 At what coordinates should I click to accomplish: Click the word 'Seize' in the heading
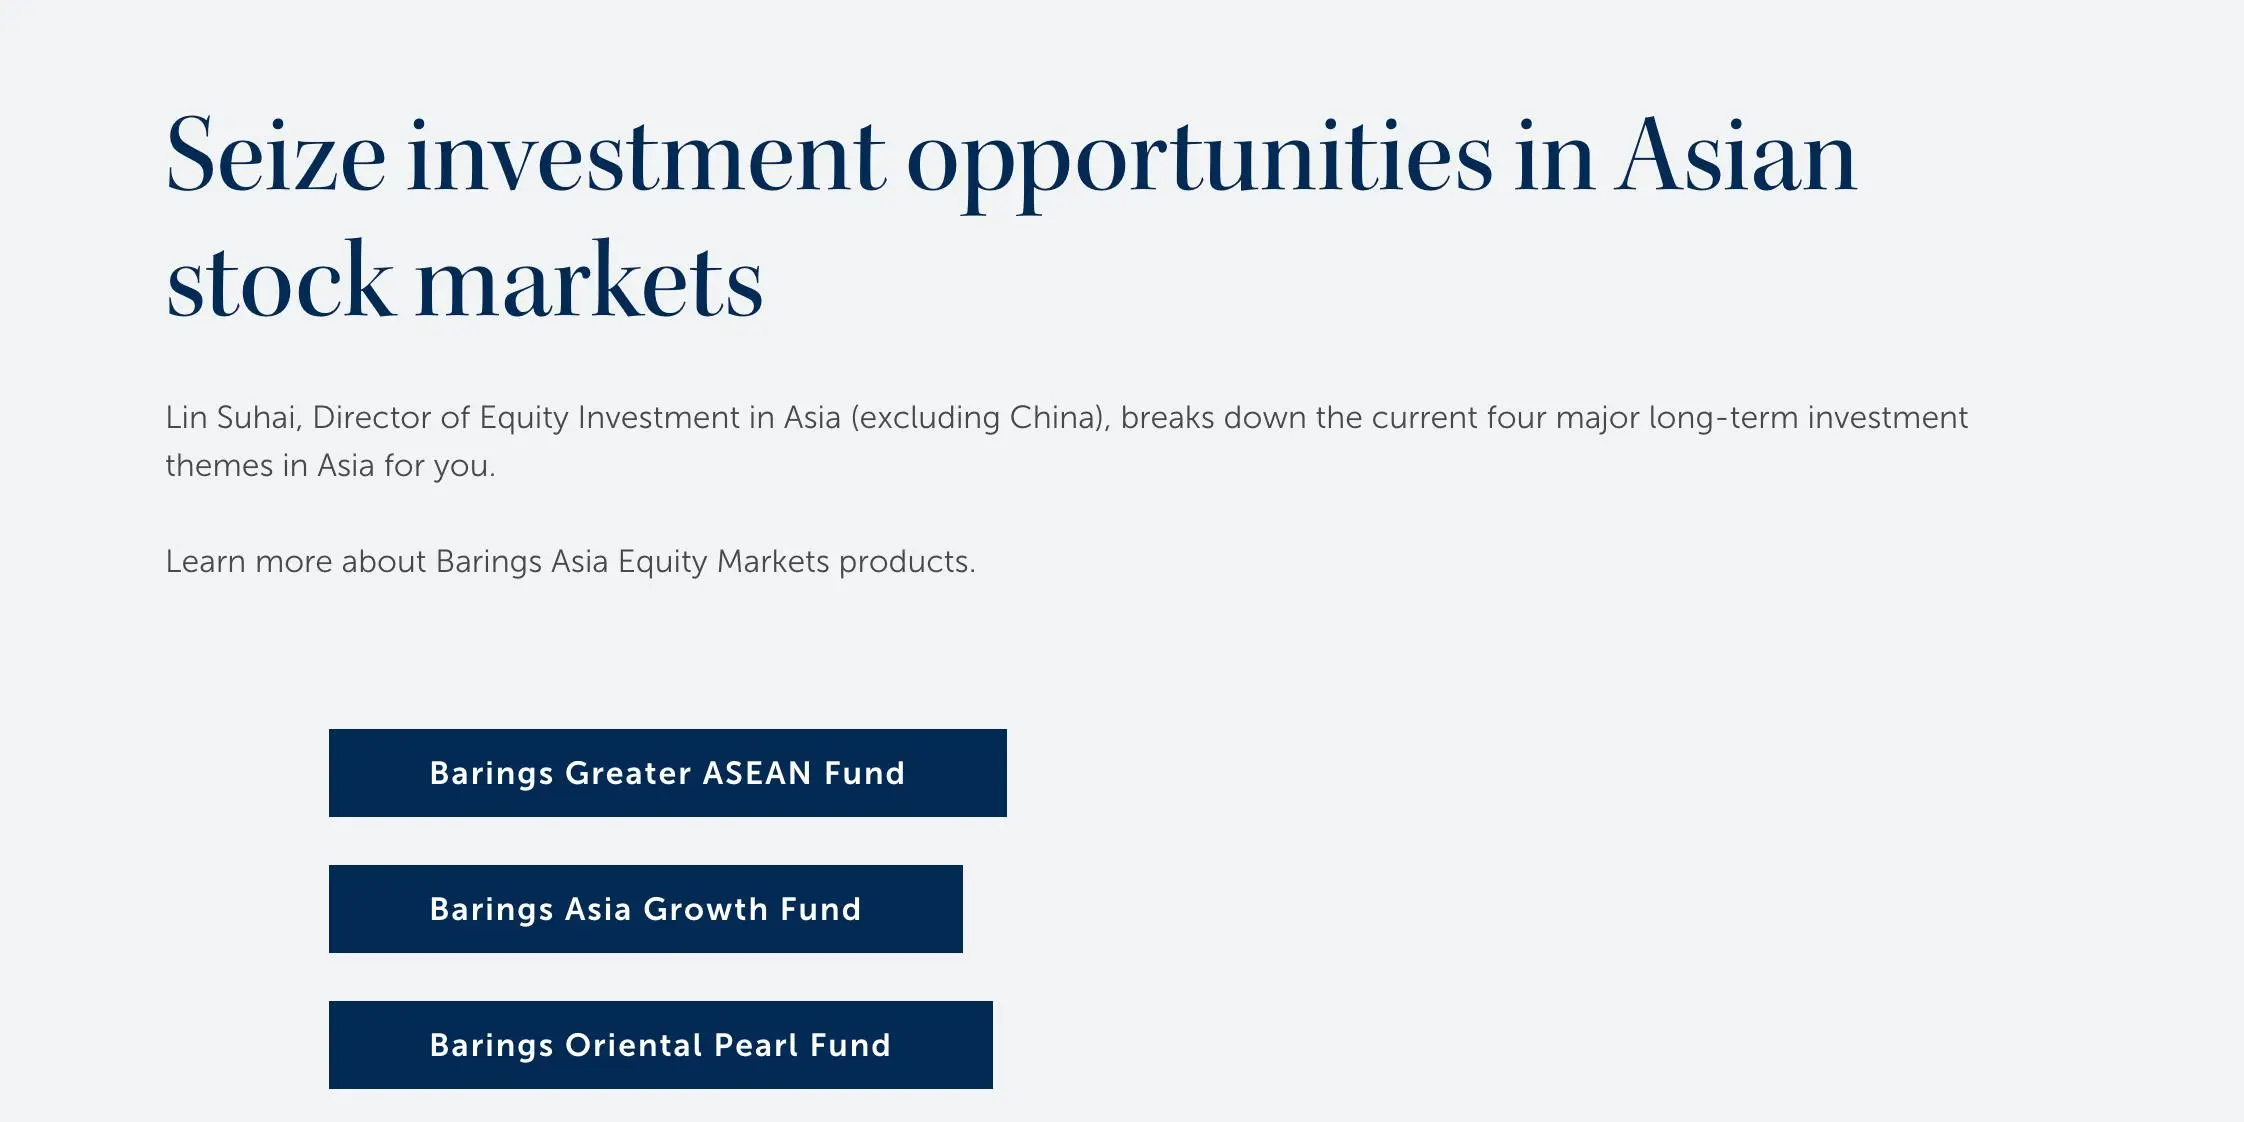(x=275, y=155)
